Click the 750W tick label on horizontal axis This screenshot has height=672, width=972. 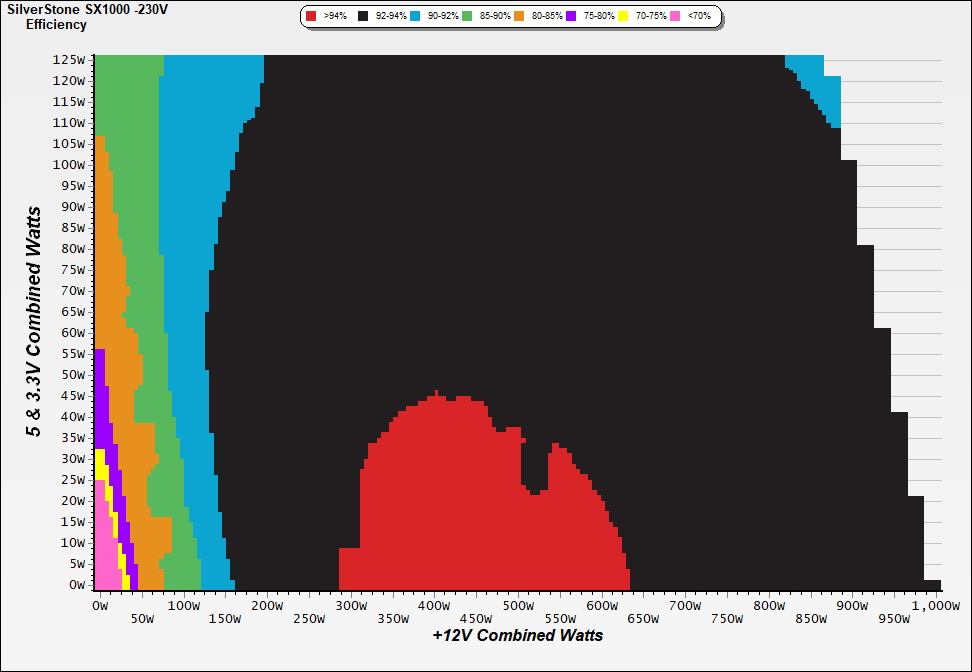726,619
